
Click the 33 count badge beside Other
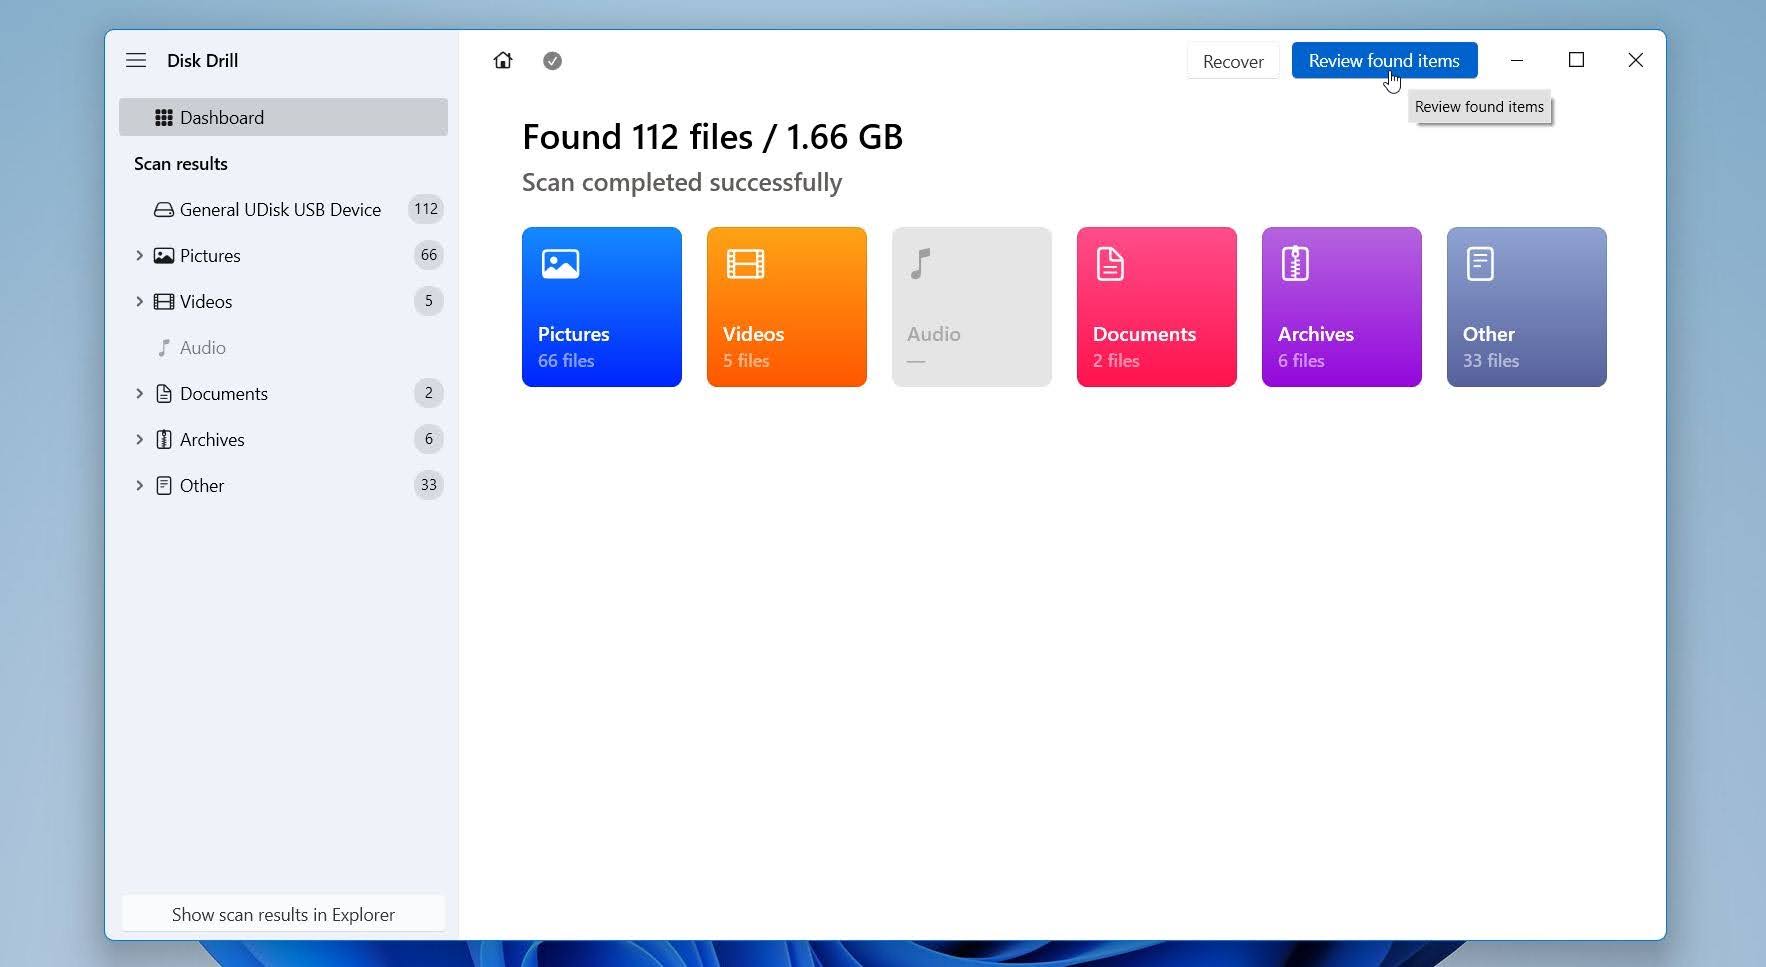429,485
